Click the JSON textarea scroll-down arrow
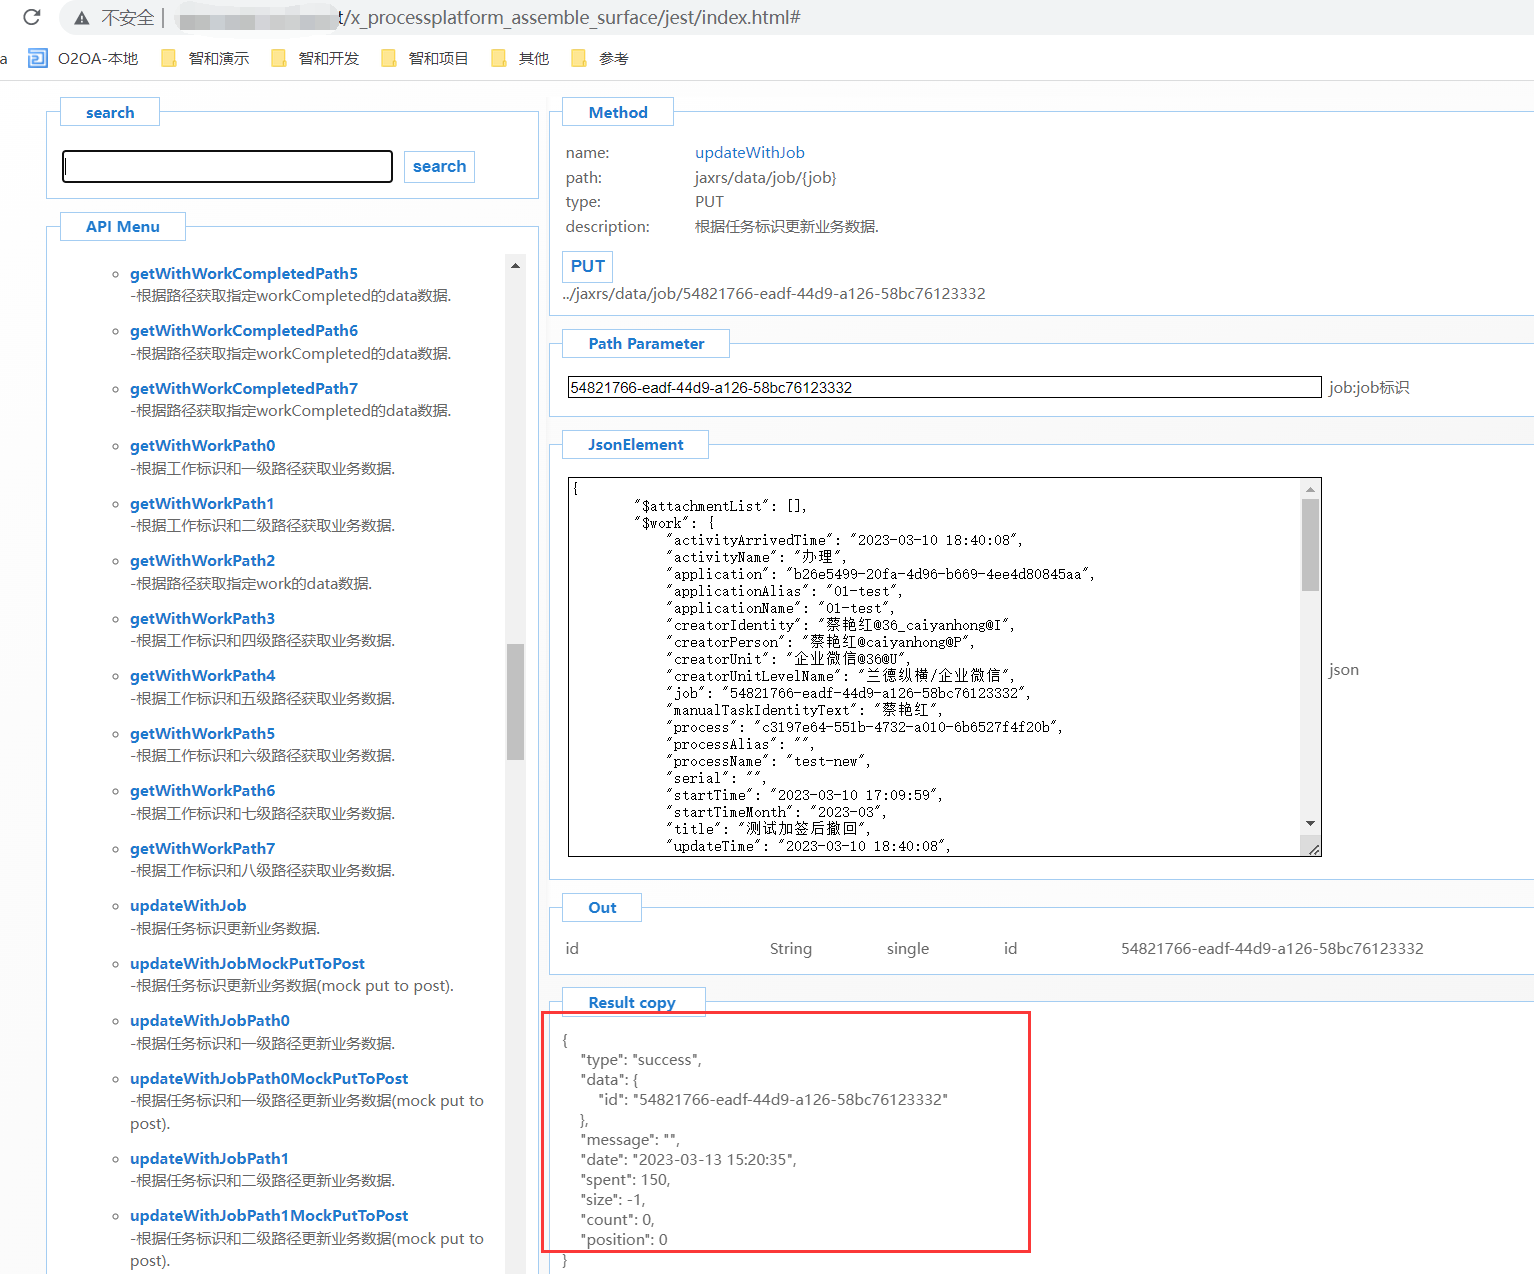The width and height of the screenshot is (1534, 1274). 1310,824
